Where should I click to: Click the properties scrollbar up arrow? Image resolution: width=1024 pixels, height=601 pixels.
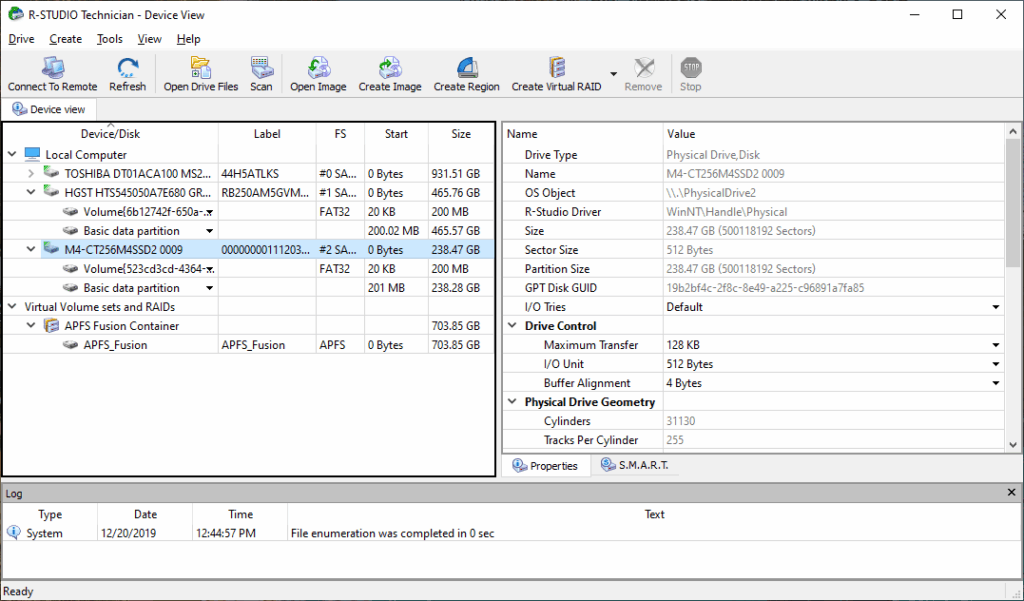[x=1013, y=131]
